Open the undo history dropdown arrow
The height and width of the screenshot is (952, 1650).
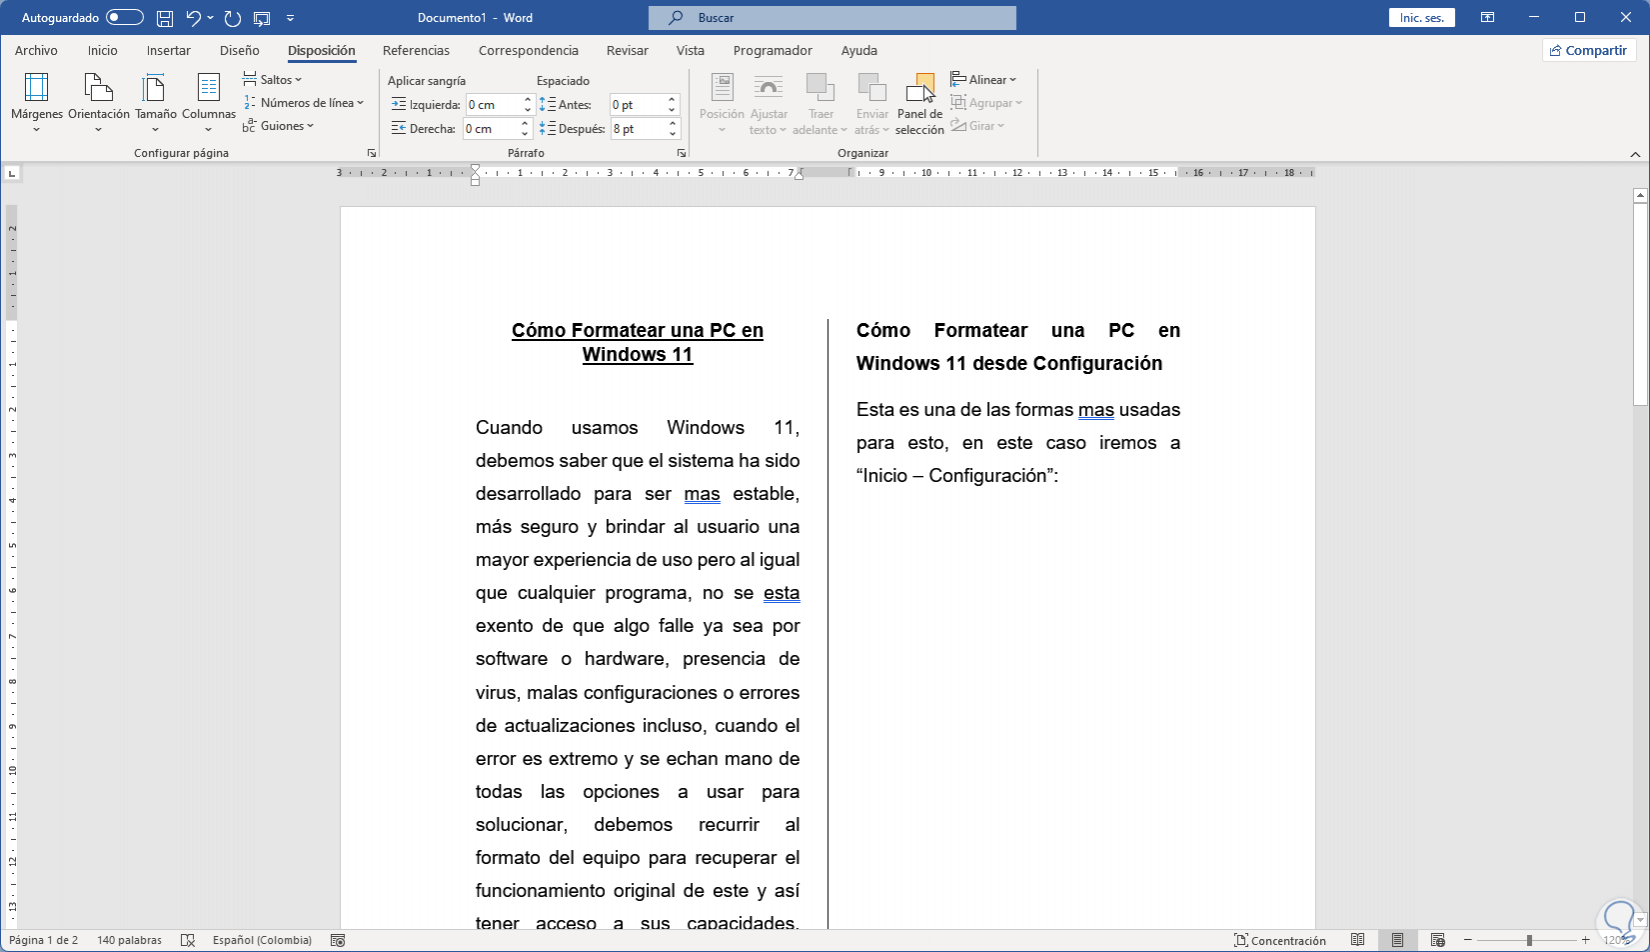click(210, 18)
